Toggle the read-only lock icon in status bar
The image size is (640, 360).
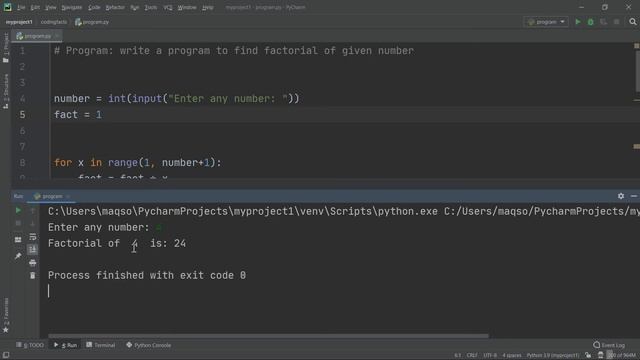pyautogui.click(x=588, y=356)
